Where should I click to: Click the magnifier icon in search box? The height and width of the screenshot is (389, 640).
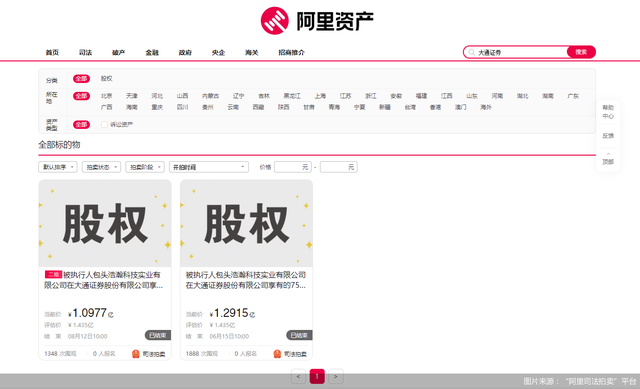[471, 52]
